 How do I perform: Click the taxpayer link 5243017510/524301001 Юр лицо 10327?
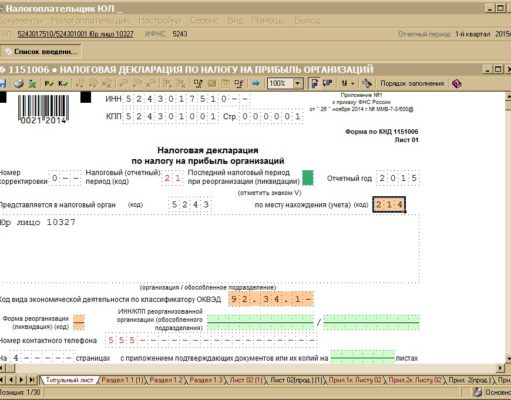click(75, 34)
